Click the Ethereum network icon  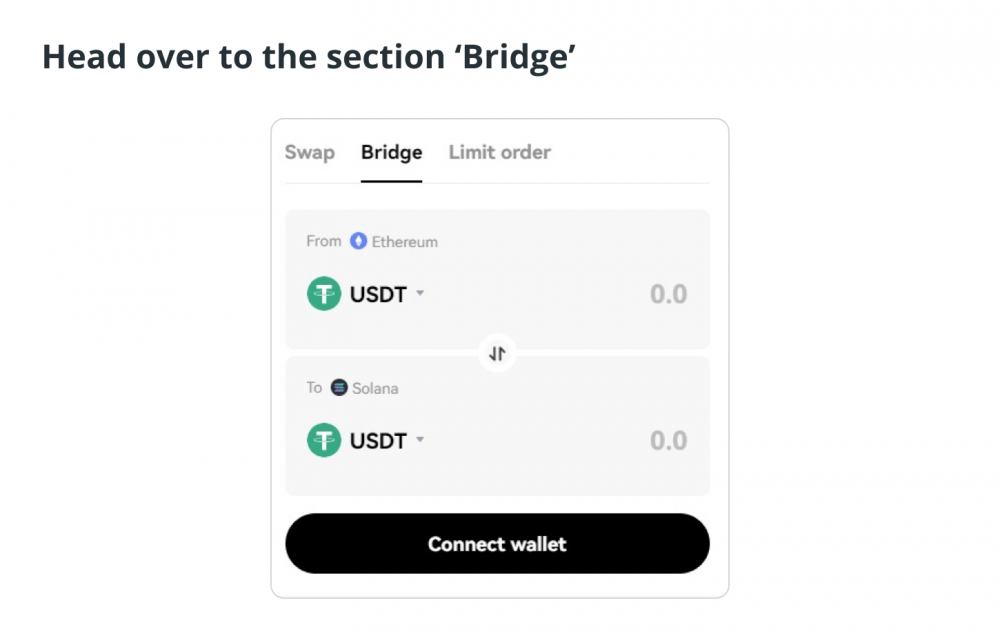coord(358,241)
